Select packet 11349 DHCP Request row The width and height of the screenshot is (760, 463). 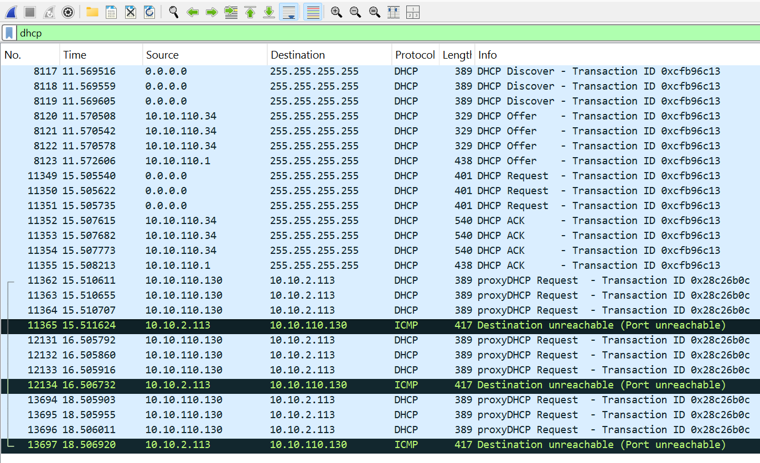point(380,176)
